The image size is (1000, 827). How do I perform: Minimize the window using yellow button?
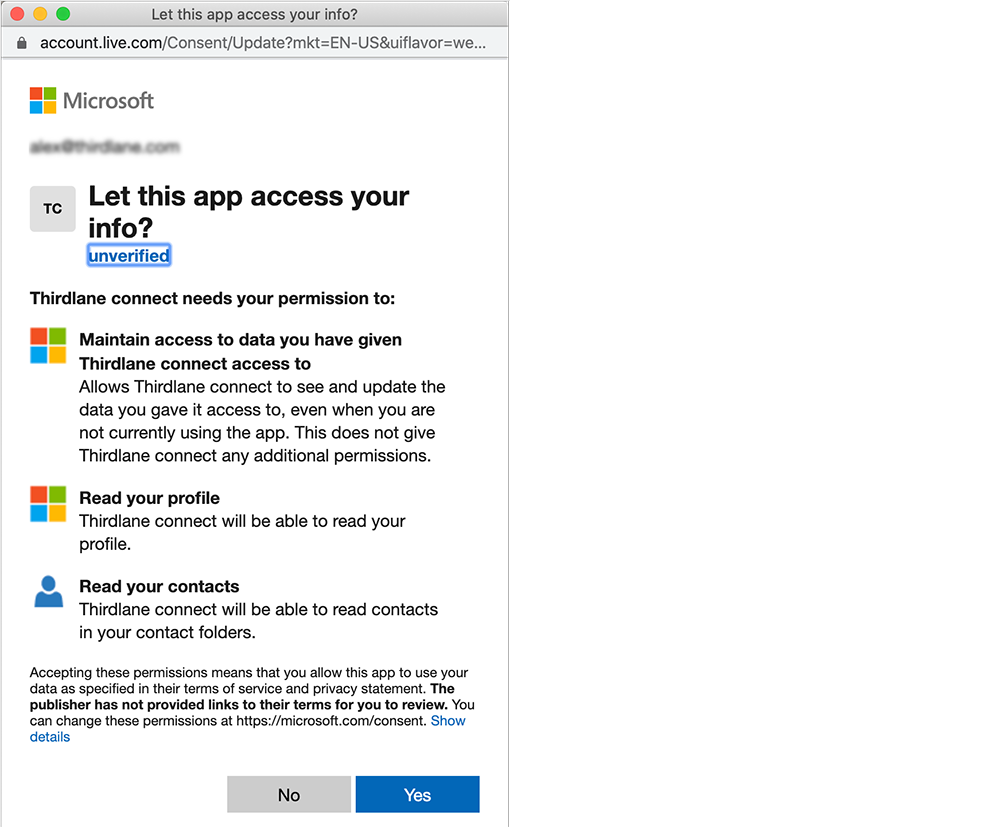pos(40,14)
